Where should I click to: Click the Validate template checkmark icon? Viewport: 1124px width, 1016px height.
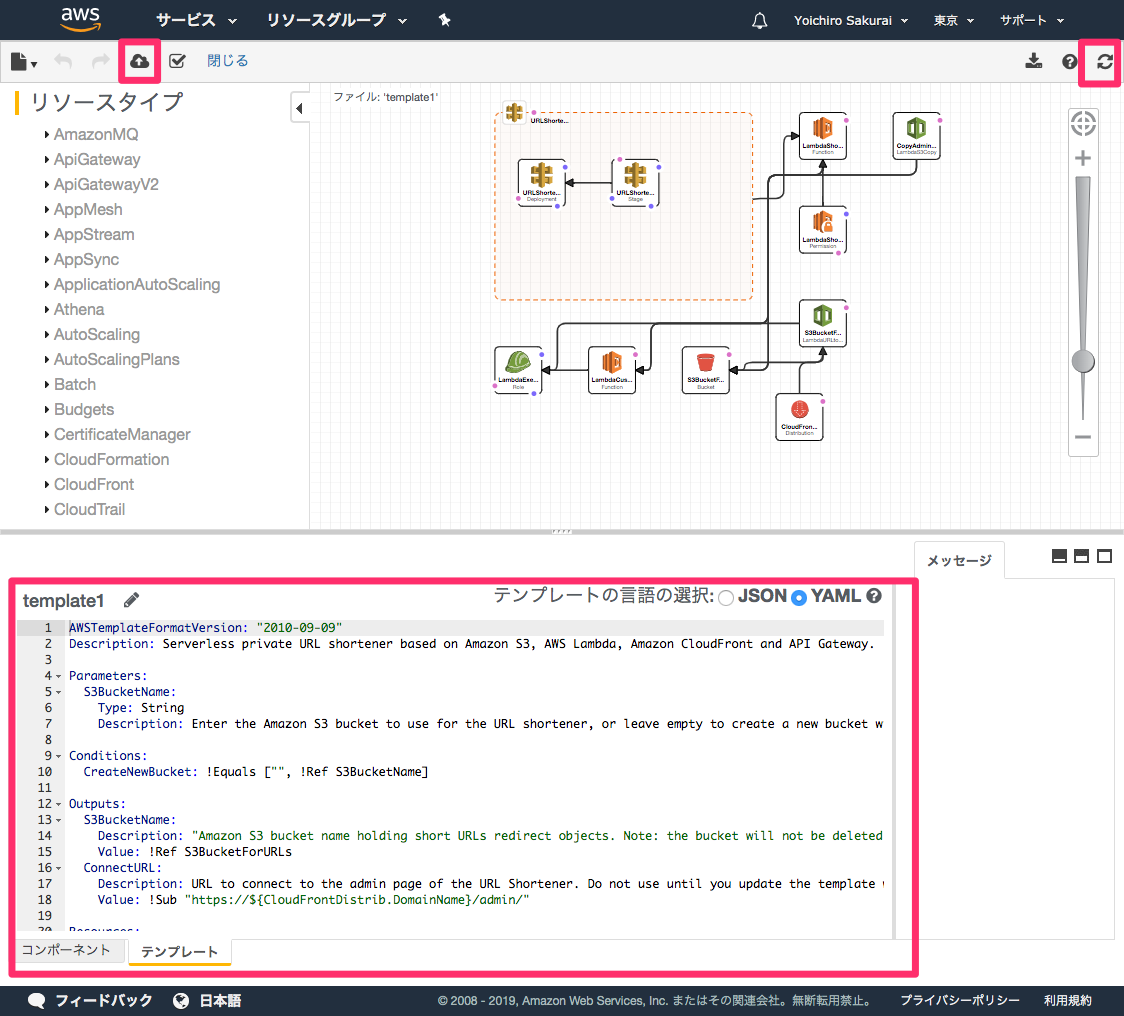point(177,61)
